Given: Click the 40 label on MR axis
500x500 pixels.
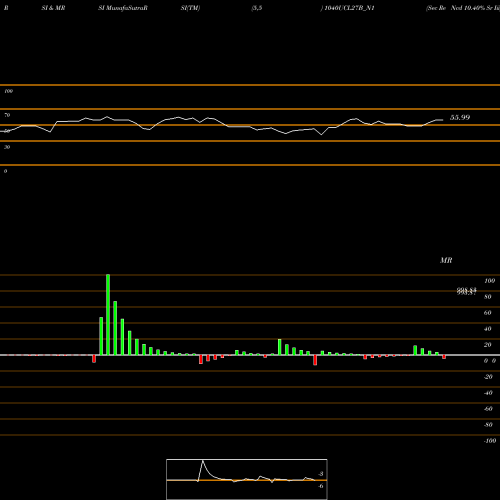Looking at the screenshot, I should click(x=488, y=329).
